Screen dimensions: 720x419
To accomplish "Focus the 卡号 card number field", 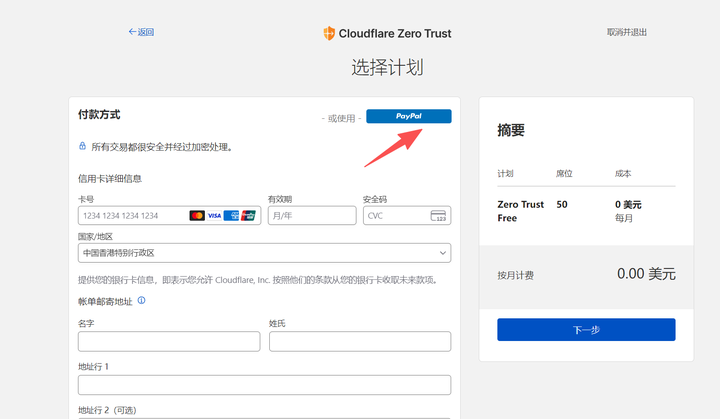I will 132,216.
